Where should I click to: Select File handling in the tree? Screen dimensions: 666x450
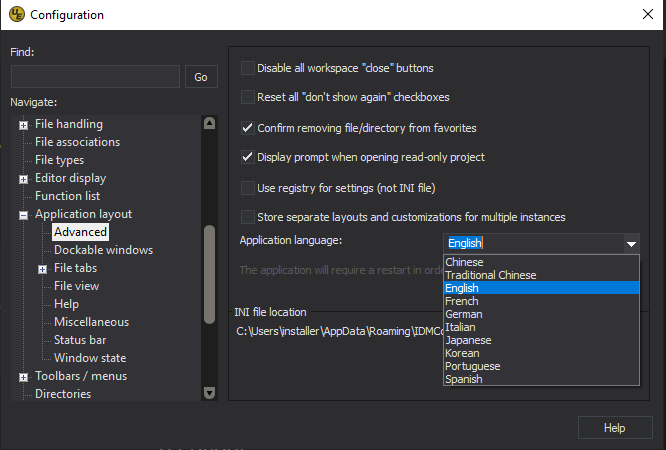(69, 124)
